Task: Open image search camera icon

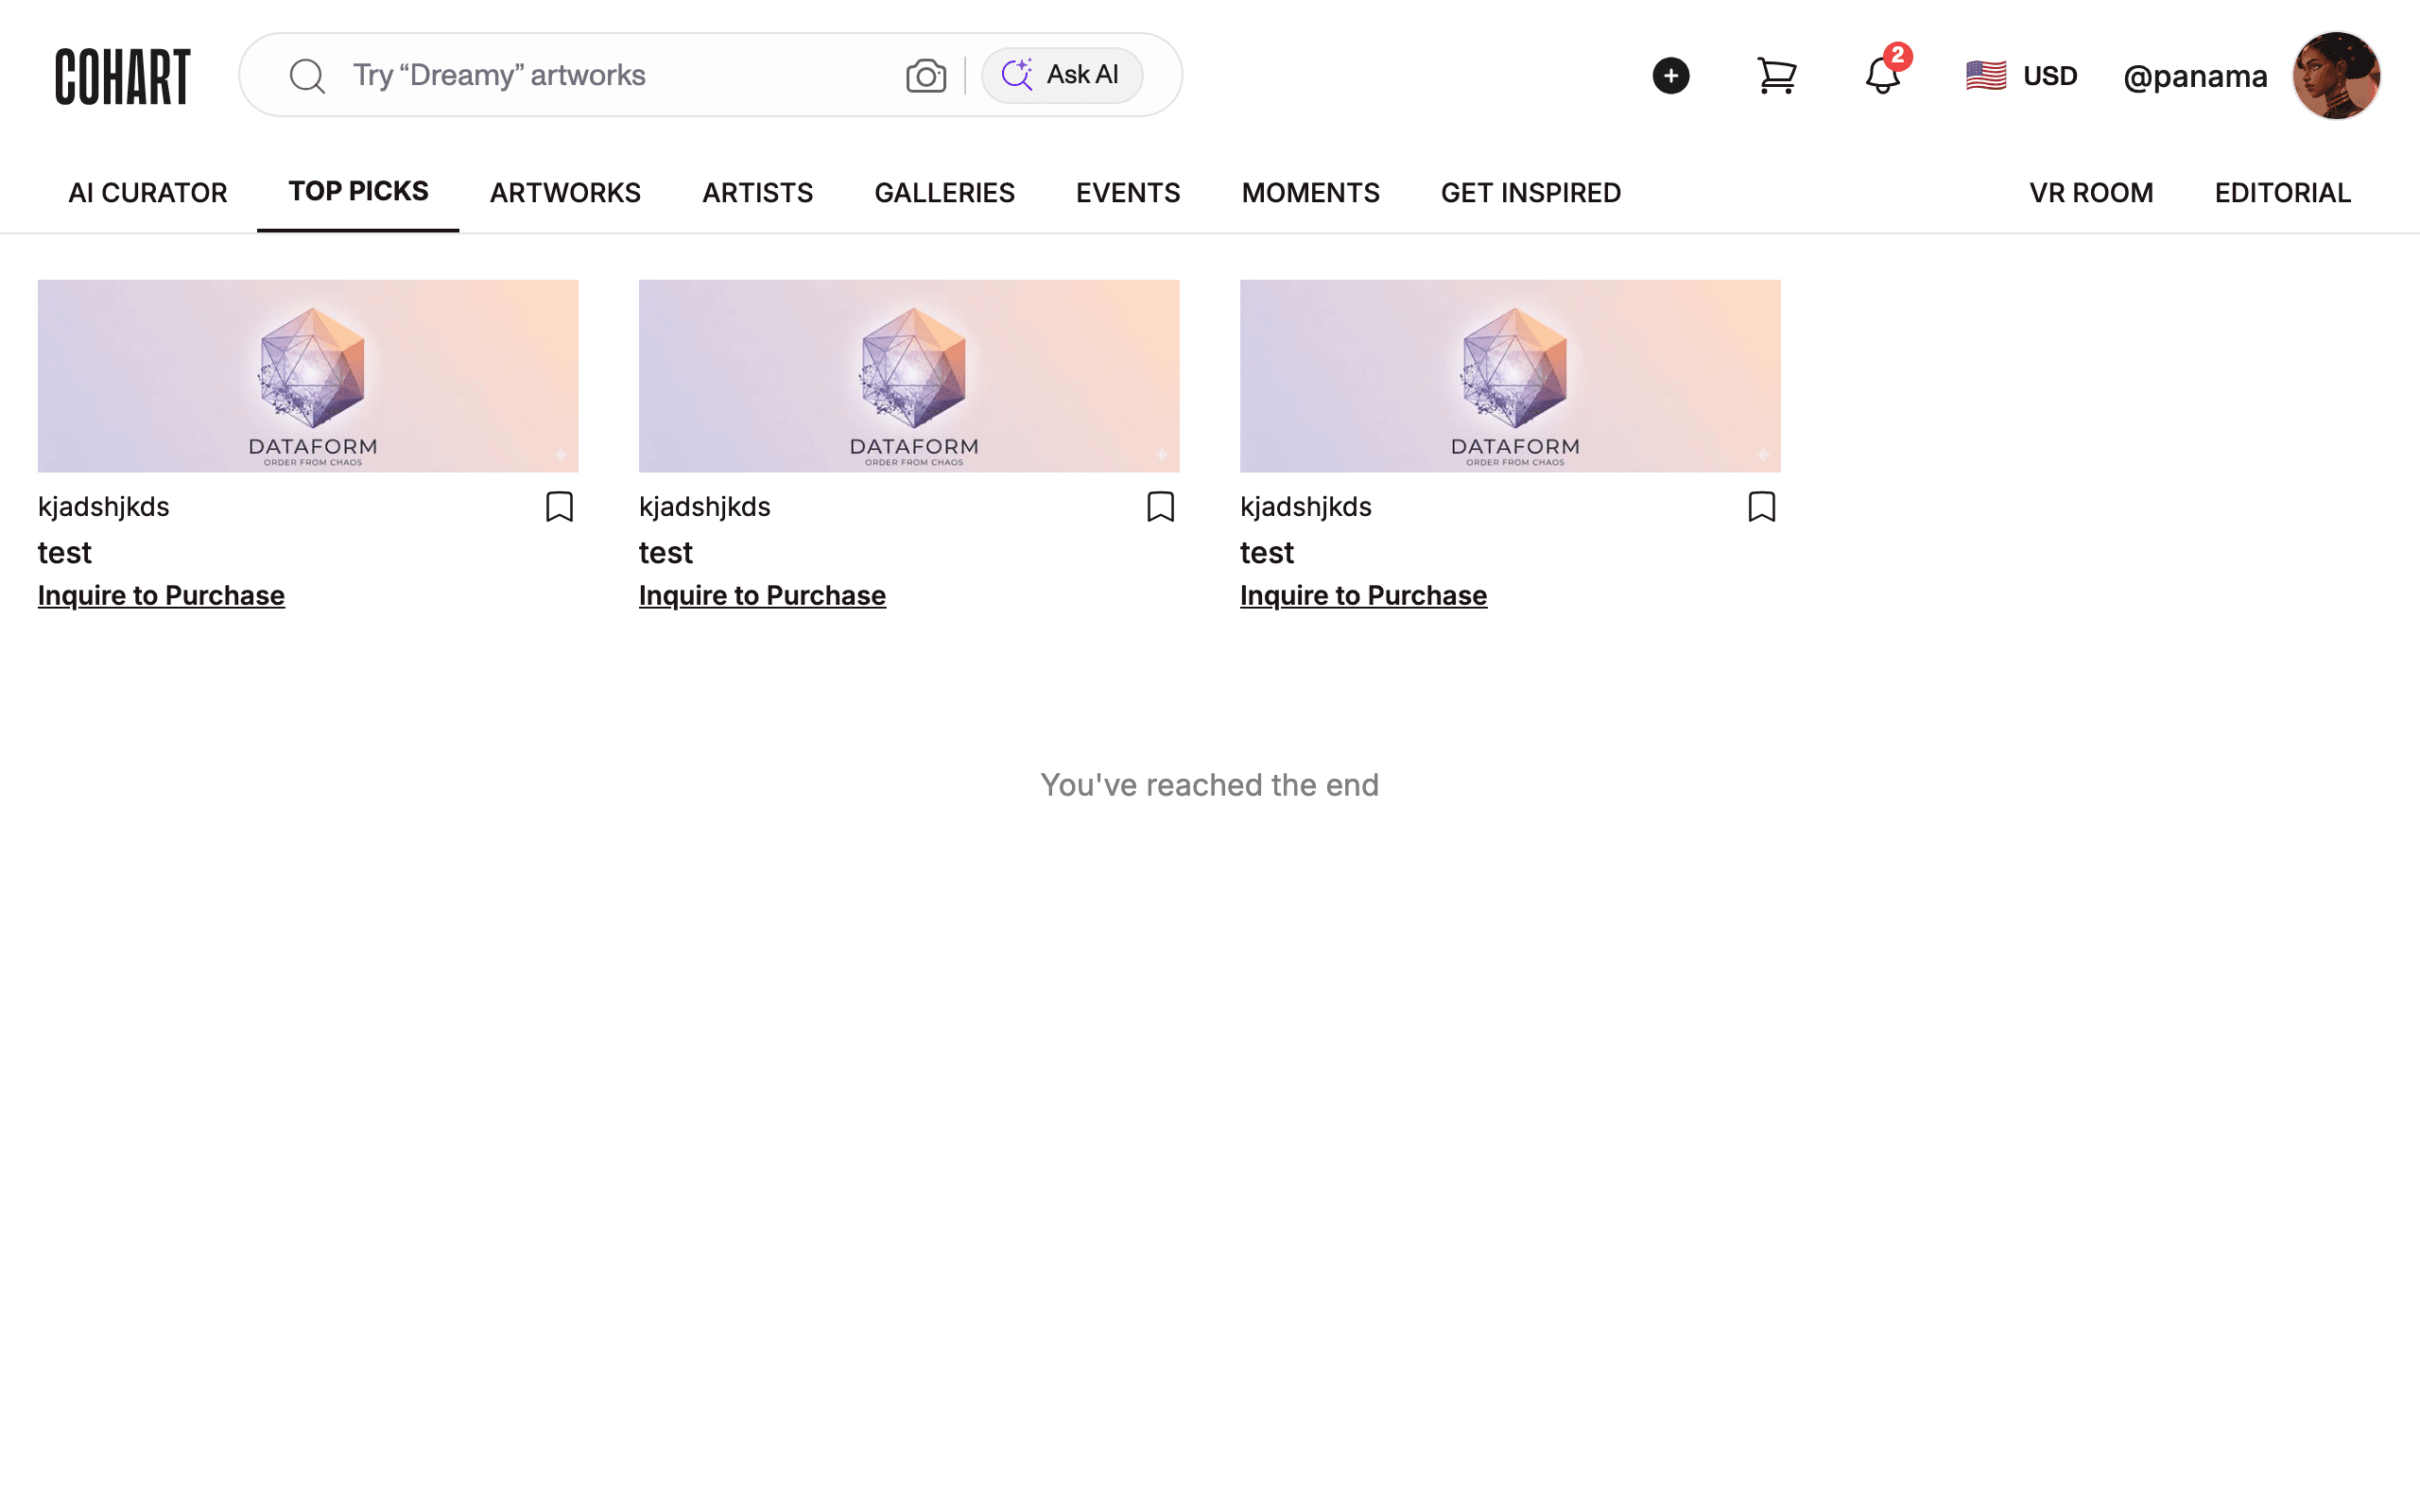Action: pos(926,76)
